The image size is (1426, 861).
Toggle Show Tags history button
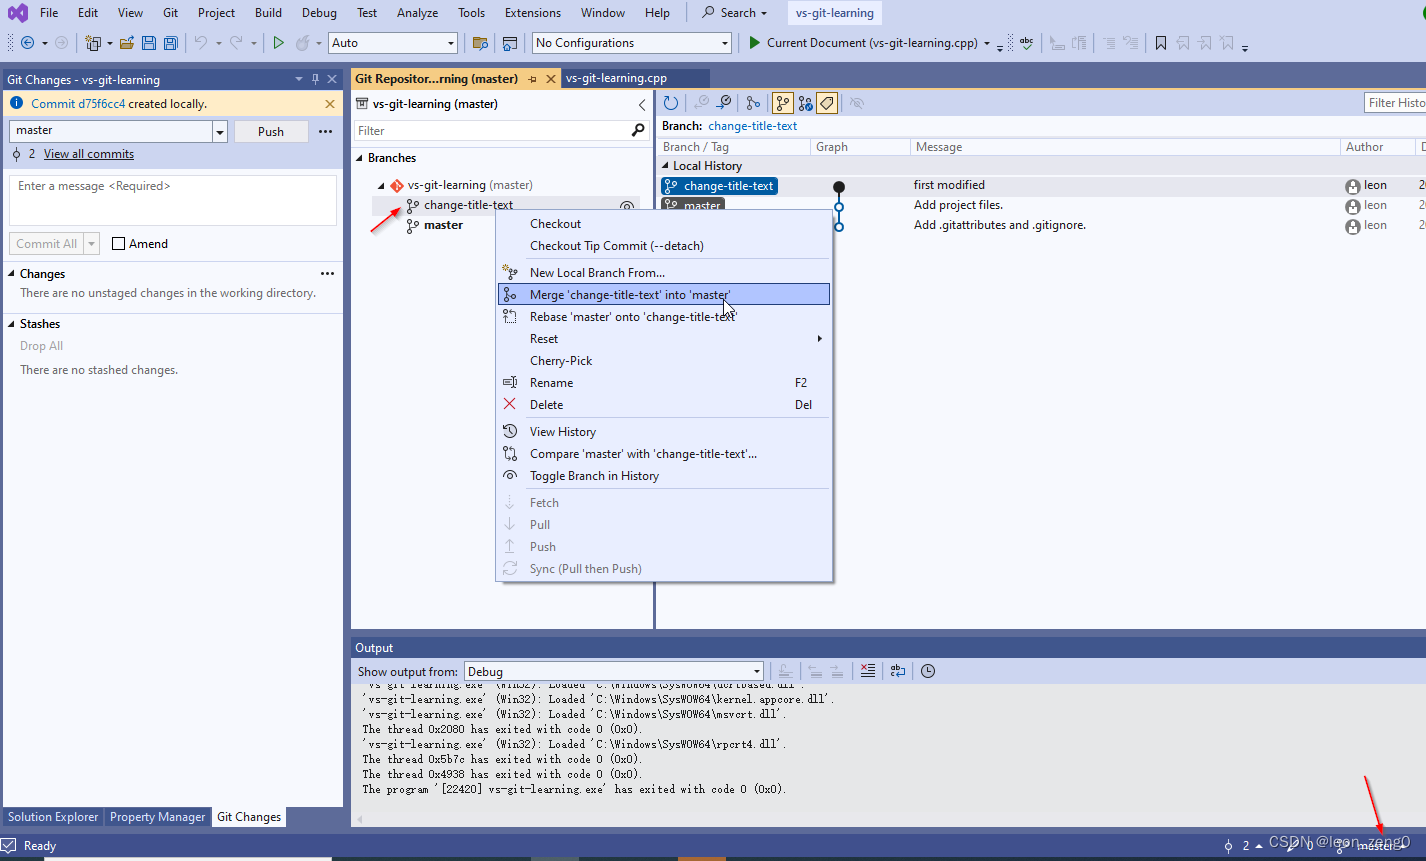pos(827,103)
